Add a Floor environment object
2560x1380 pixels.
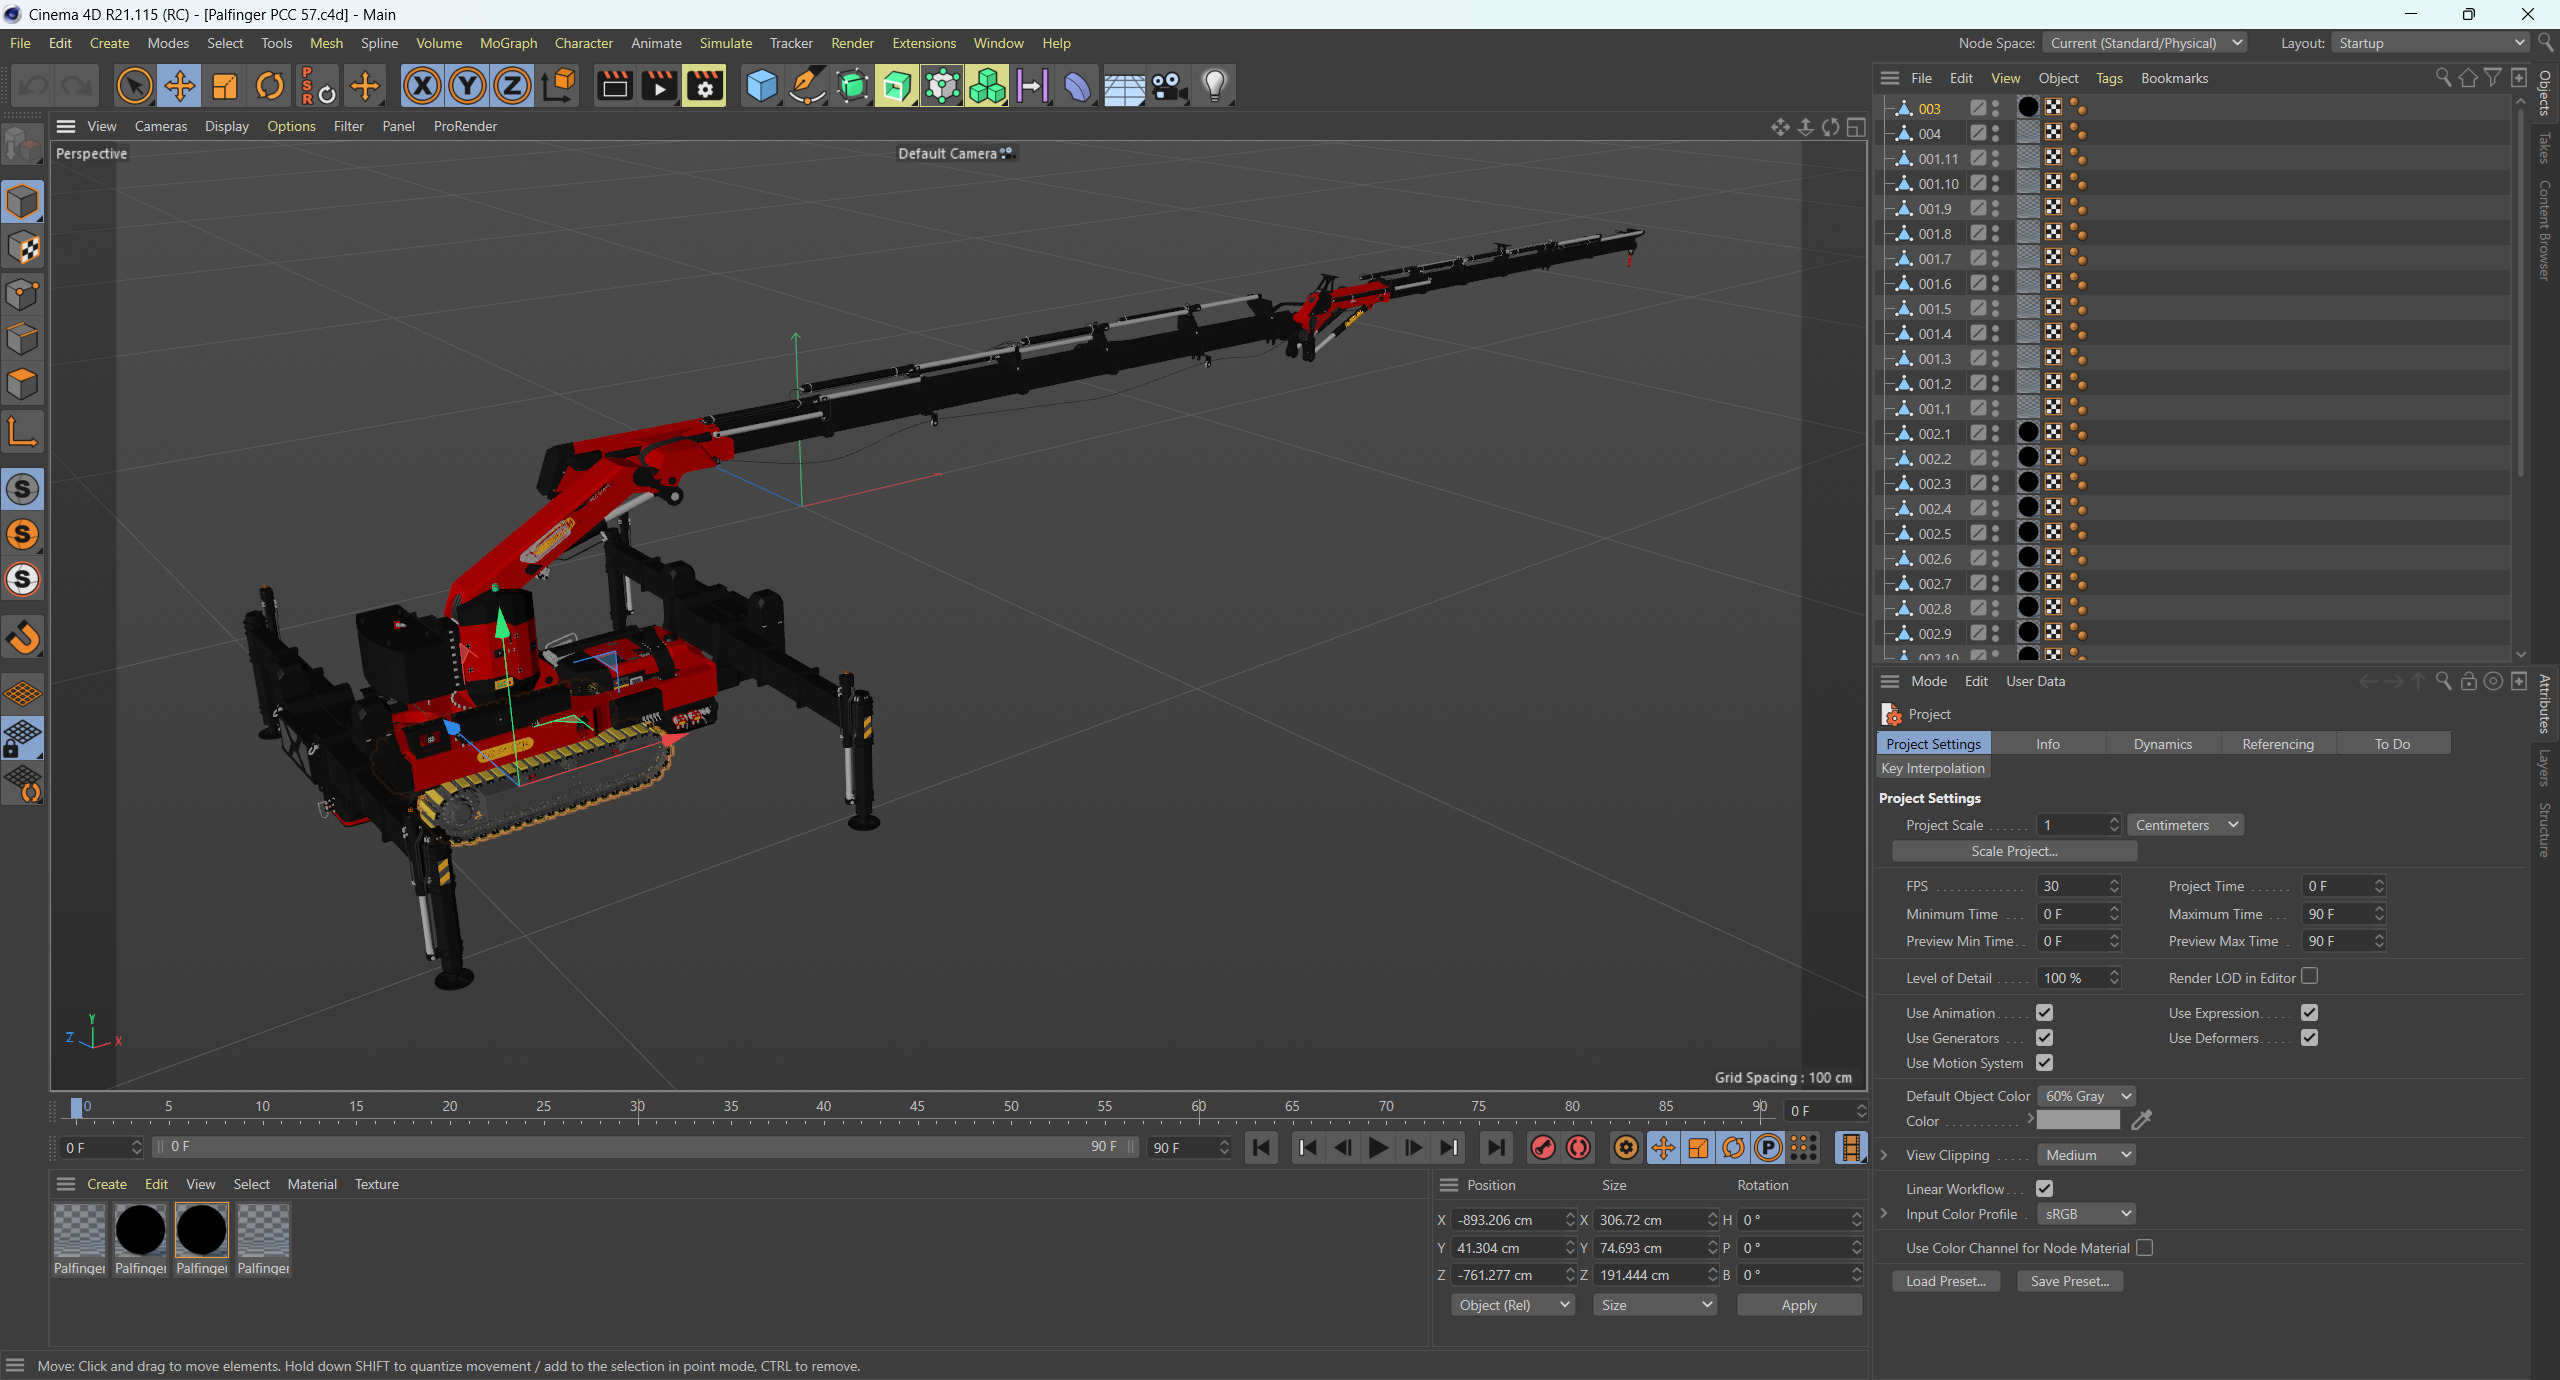[1124, 86]
